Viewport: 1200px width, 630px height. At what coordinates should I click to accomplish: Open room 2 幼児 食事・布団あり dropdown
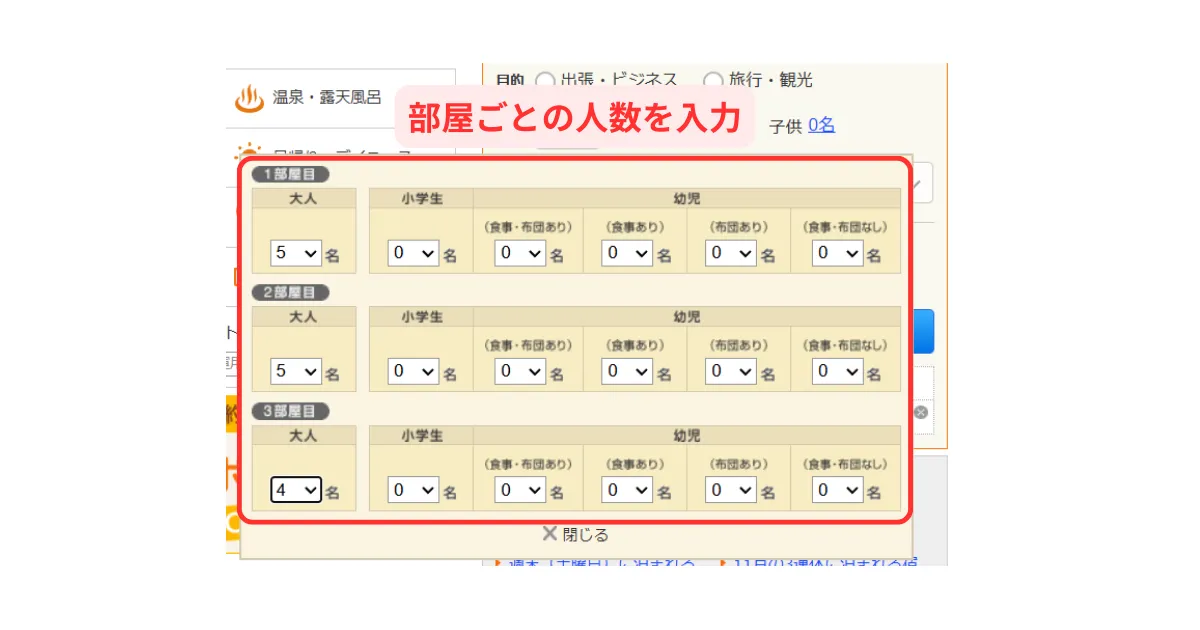pos(520,372)
